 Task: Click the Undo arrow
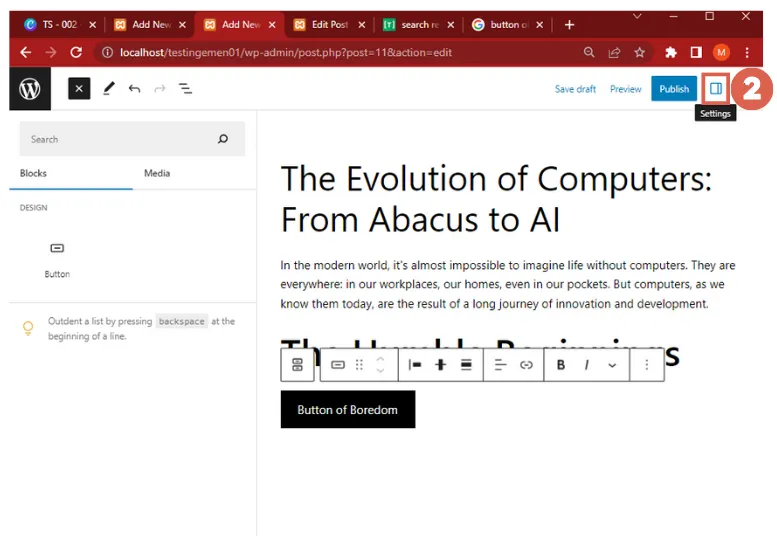tap(134, 89)
